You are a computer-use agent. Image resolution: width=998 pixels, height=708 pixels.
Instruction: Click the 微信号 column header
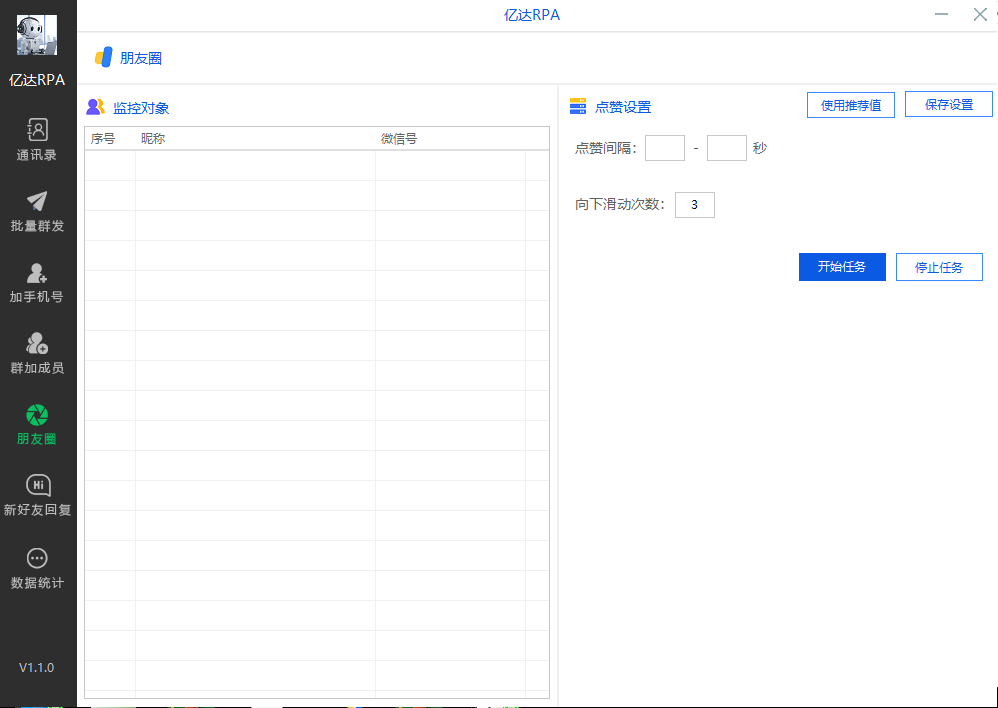tap(399, 139)
